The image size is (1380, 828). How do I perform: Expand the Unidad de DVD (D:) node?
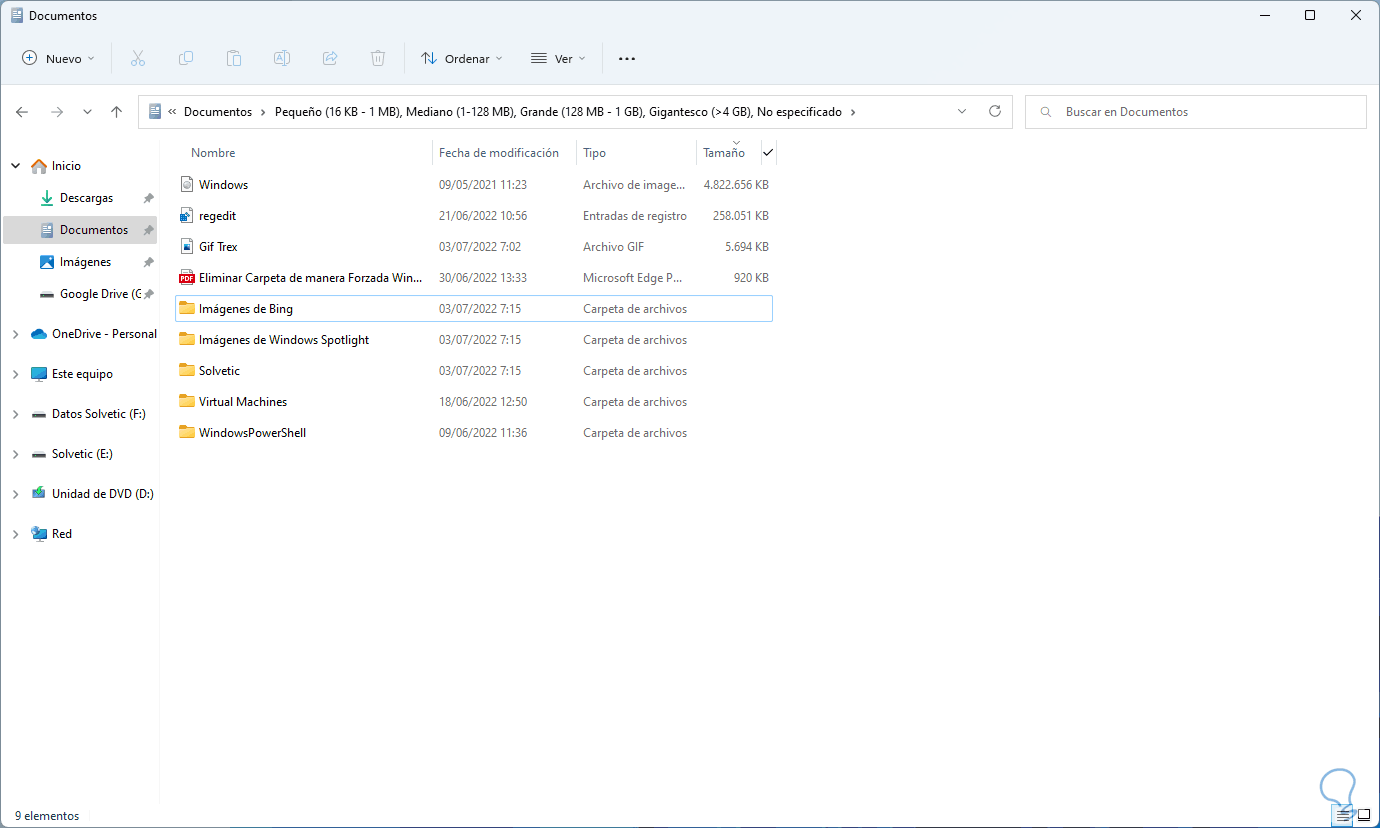15,494
